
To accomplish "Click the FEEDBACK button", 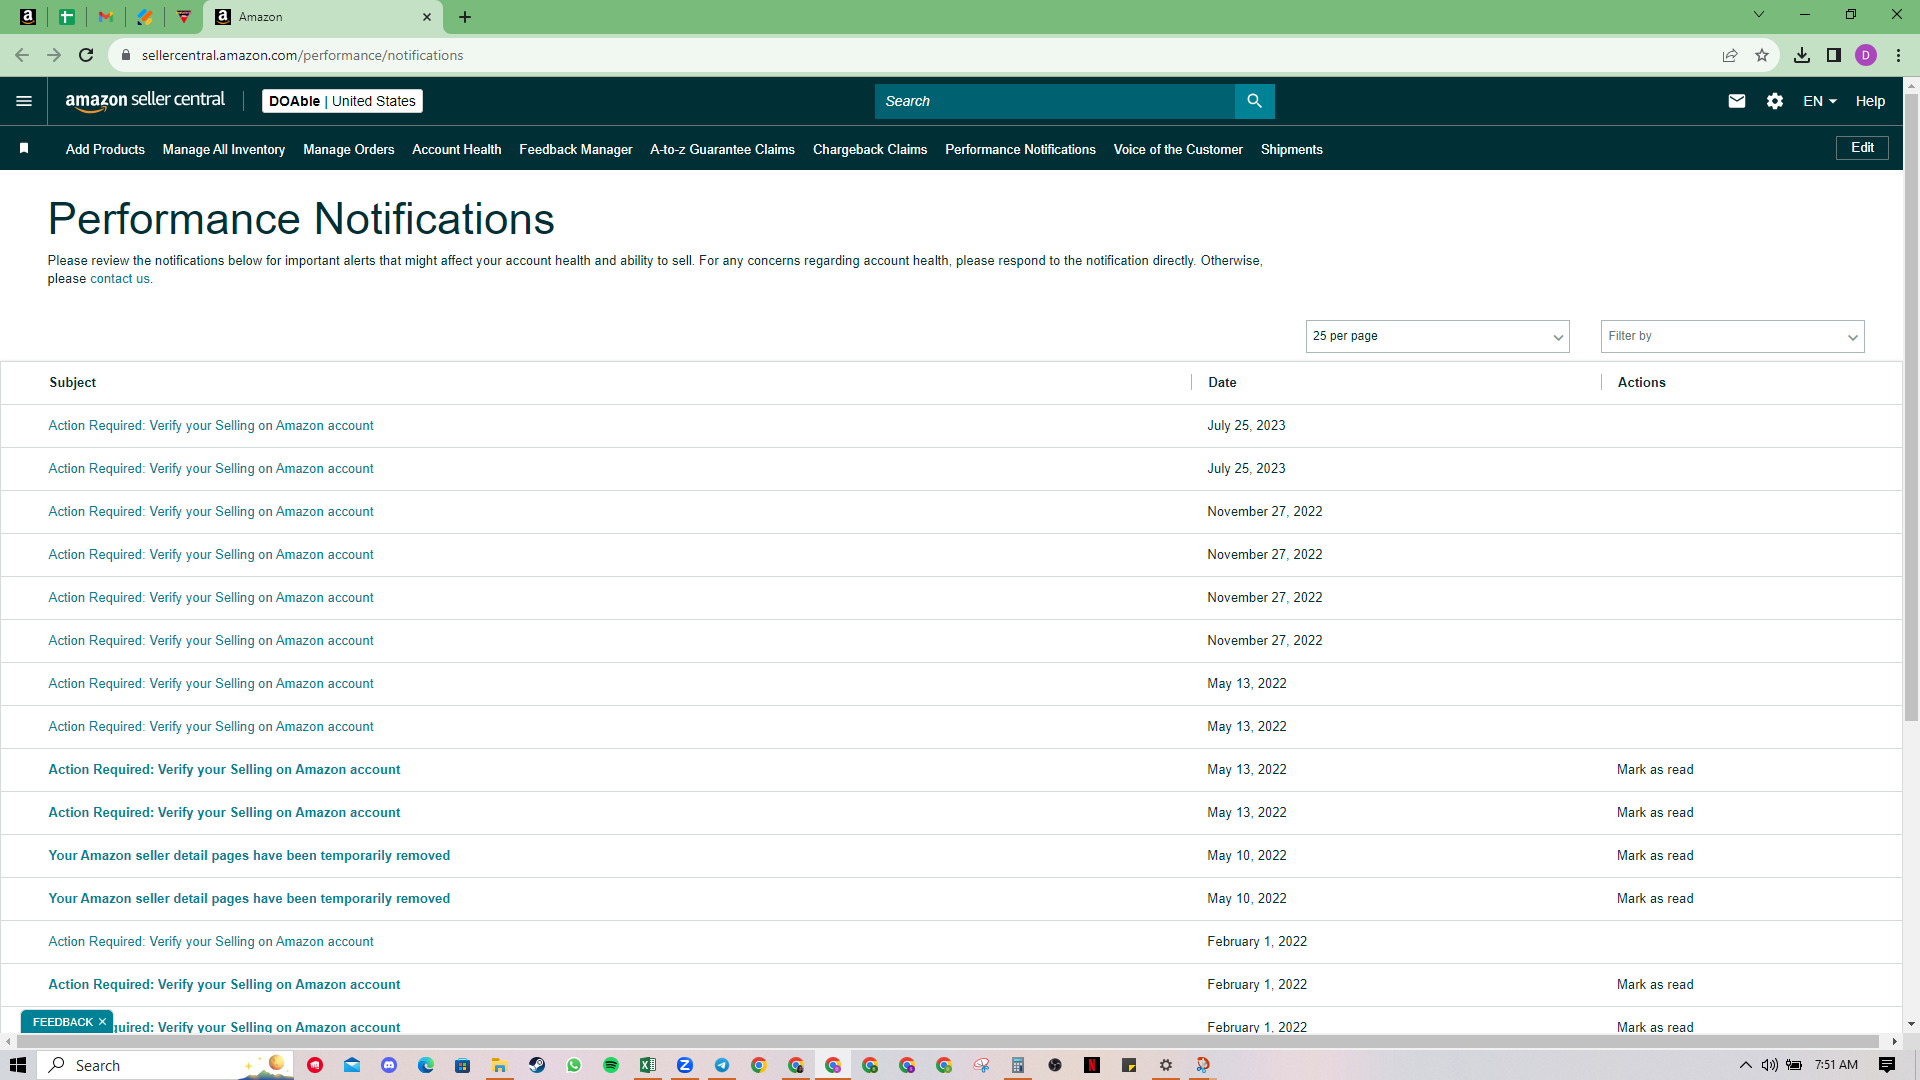I will pyautogui.click(x=62, y=1022).
